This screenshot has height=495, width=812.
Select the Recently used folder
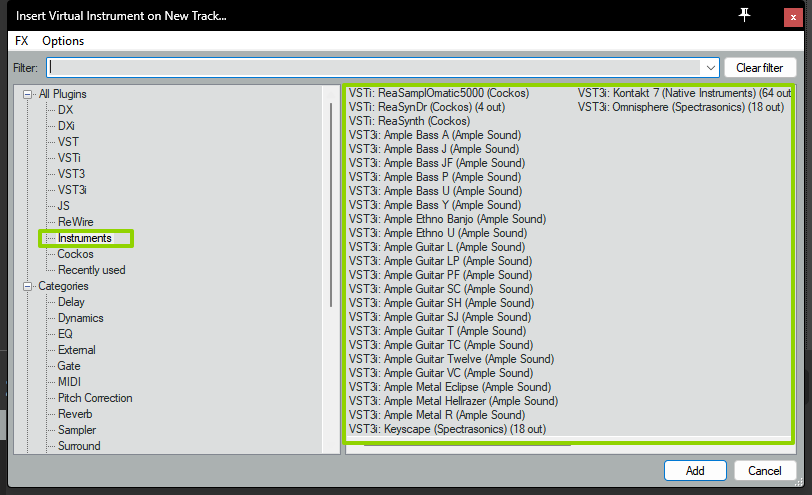pos(91,270)
